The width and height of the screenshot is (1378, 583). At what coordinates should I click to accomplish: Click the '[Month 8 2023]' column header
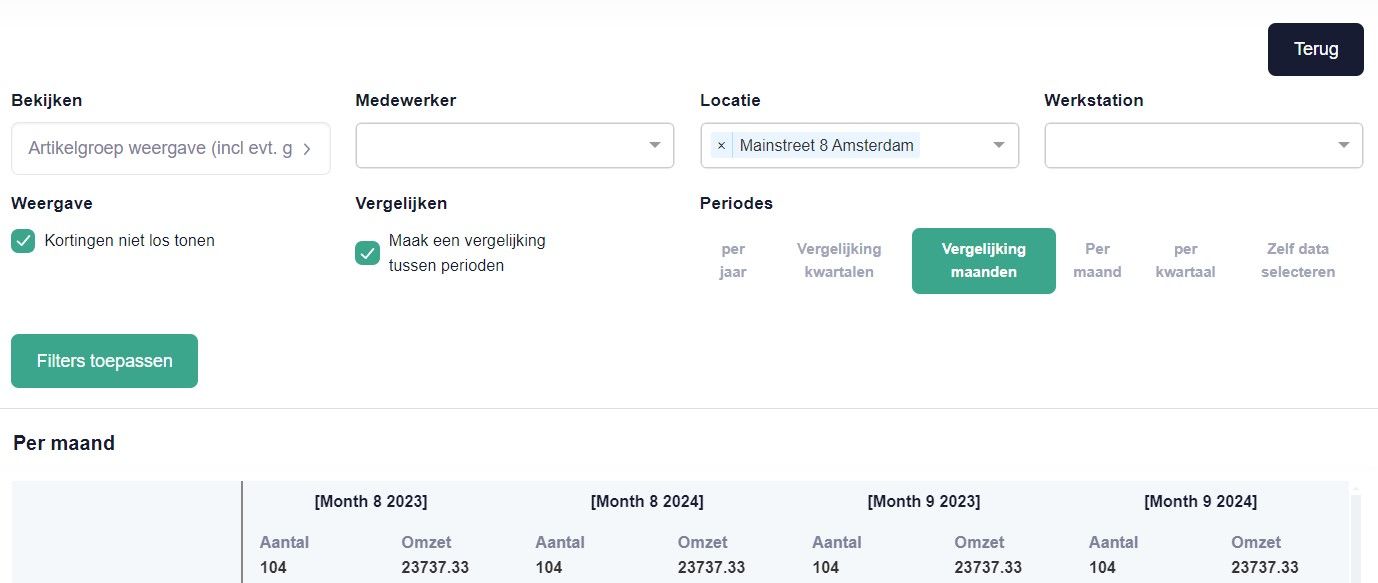[x=371, y=501]
